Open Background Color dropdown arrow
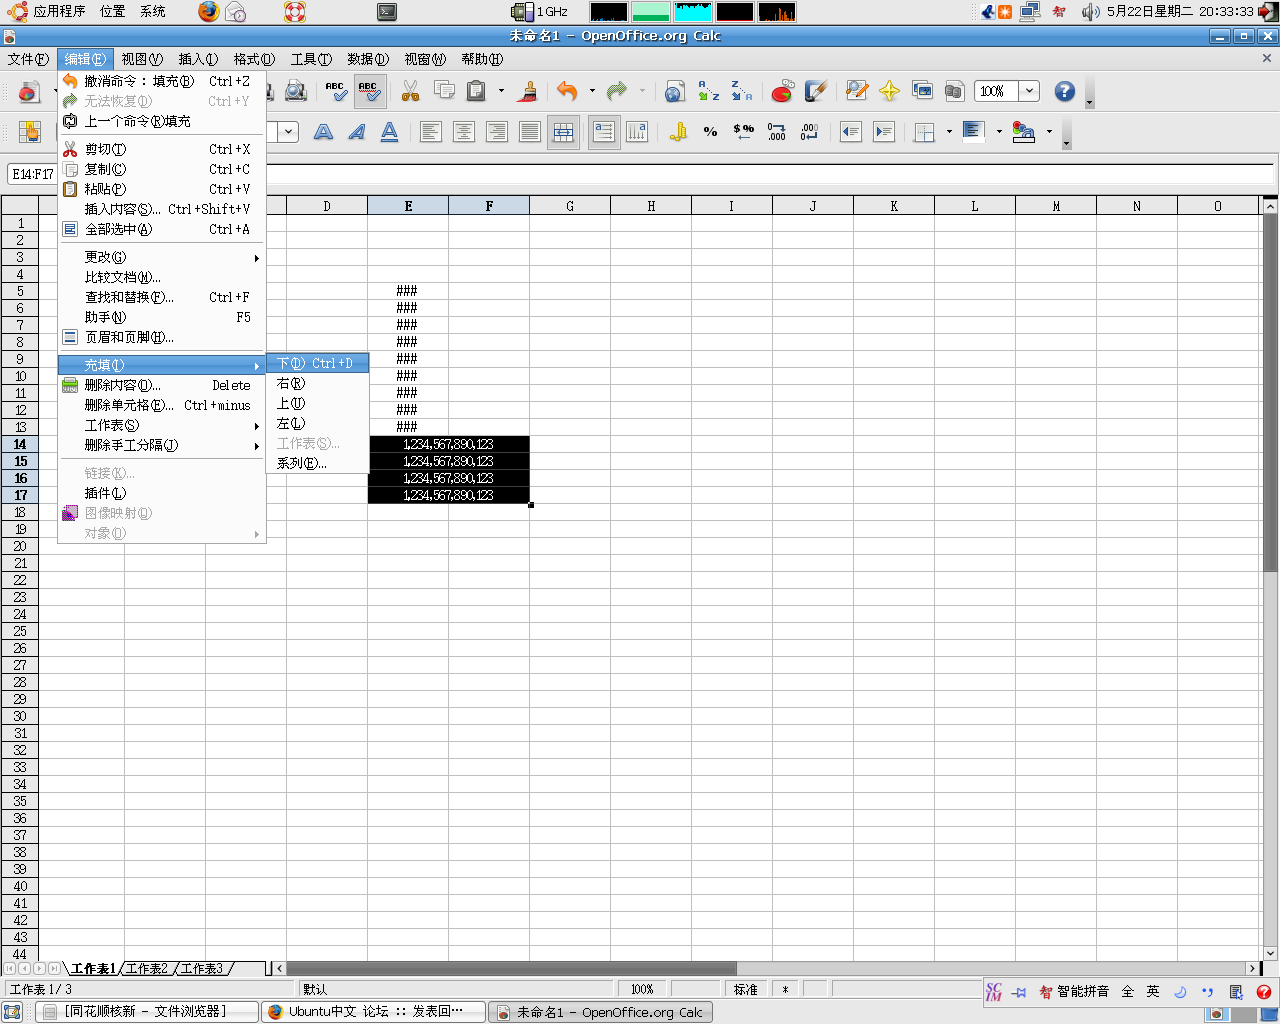 999,132
